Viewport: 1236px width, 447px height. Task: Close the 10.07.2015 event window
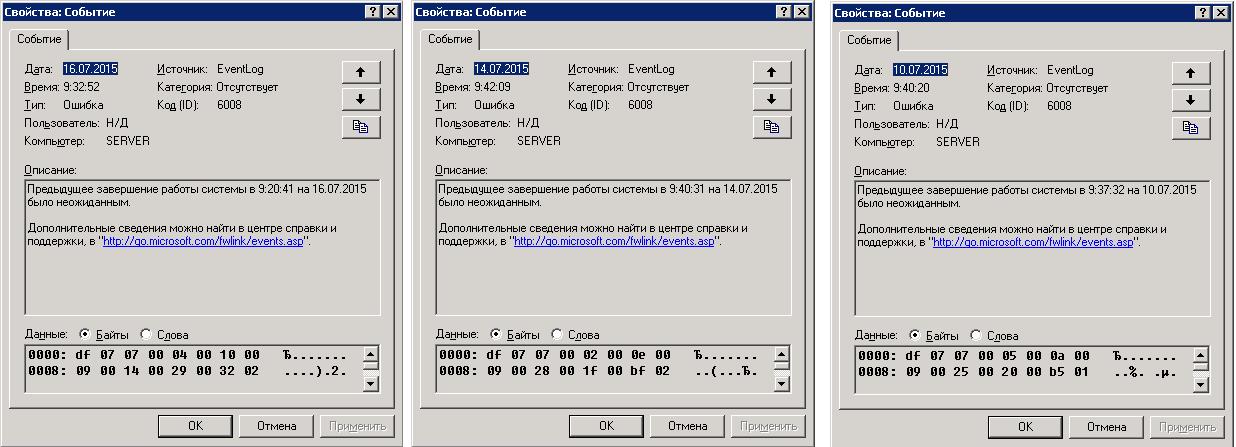click(x=1220, y=11)
